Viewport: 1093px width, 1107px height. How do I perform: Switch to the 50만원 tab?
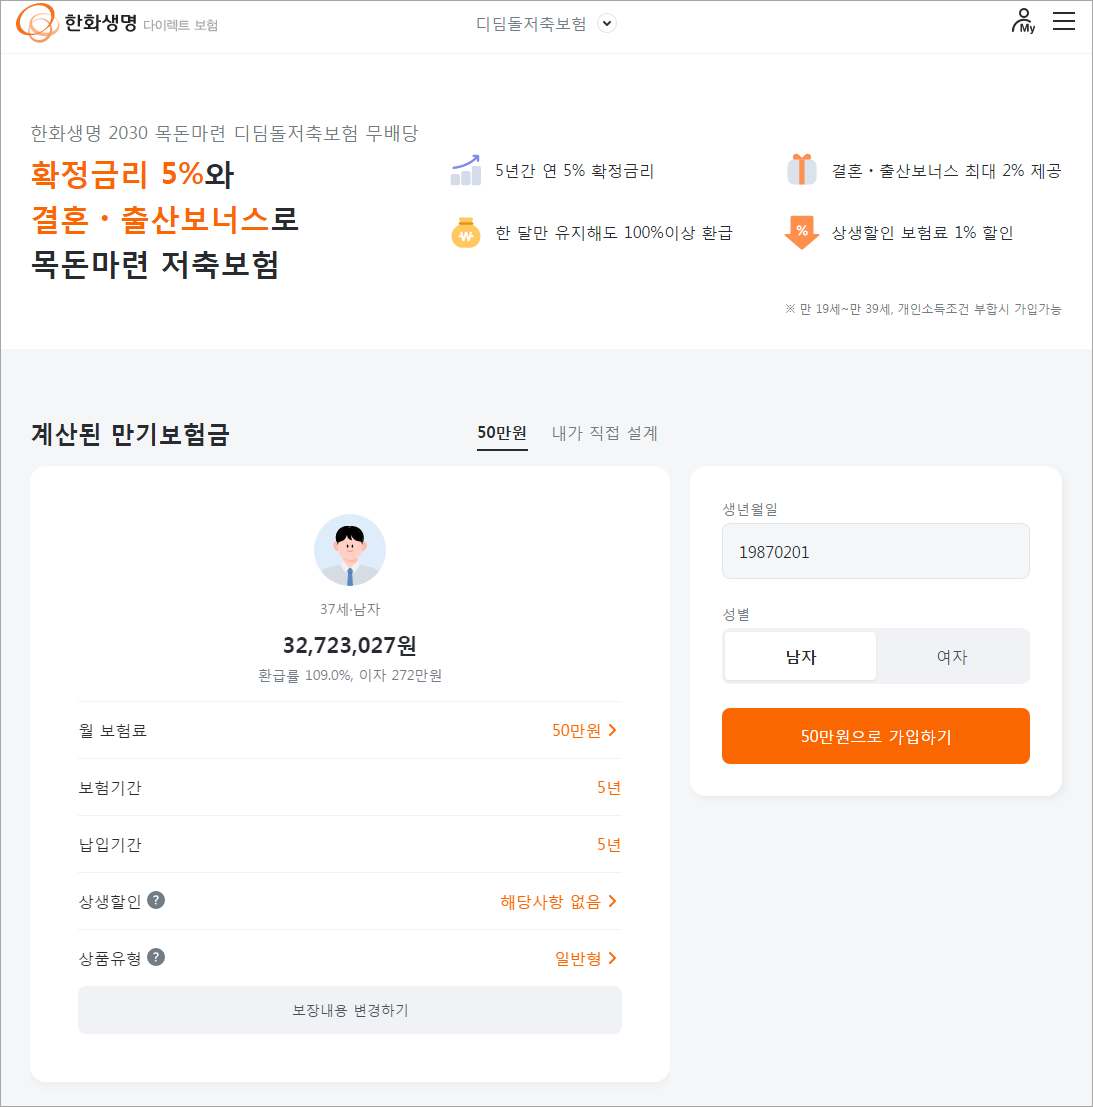pyautogui.click(x=502, y=432)
